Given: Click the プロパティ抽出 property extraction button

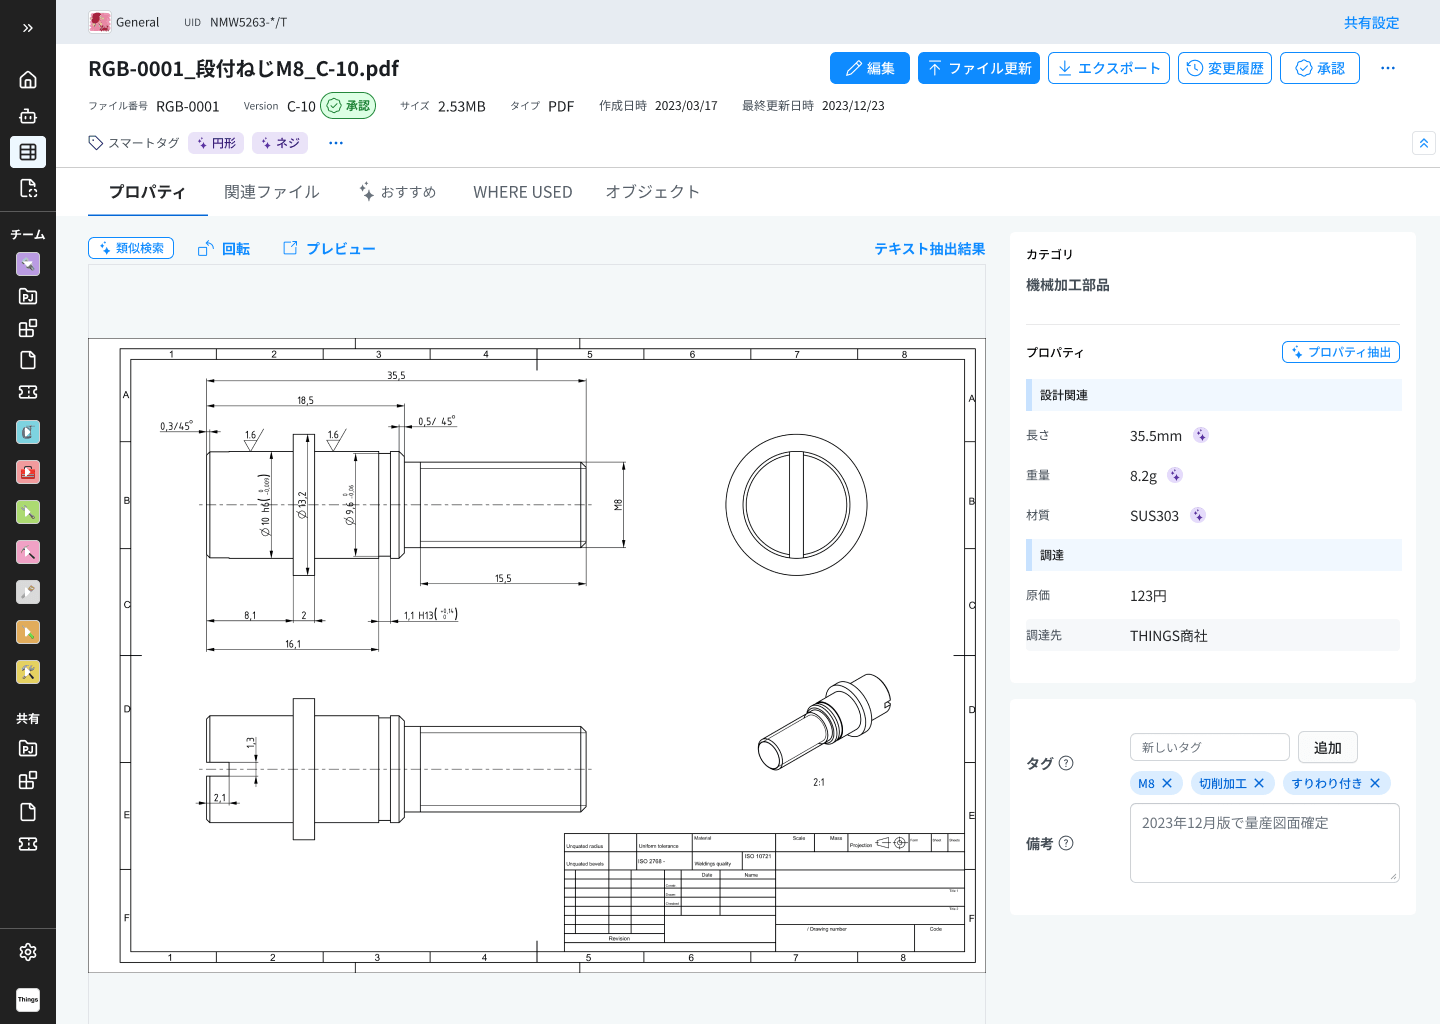Looking at the screenshot, I should 1341,352.
